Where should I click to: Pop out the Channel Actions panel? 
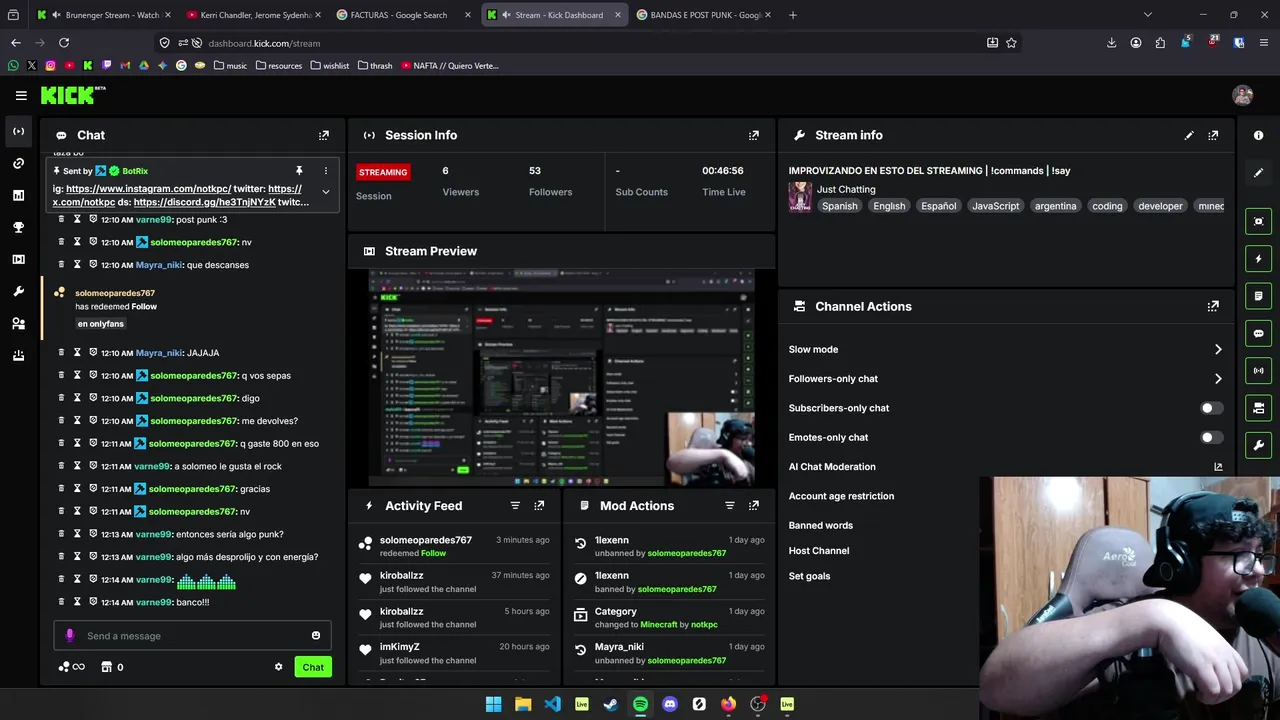1213,306
